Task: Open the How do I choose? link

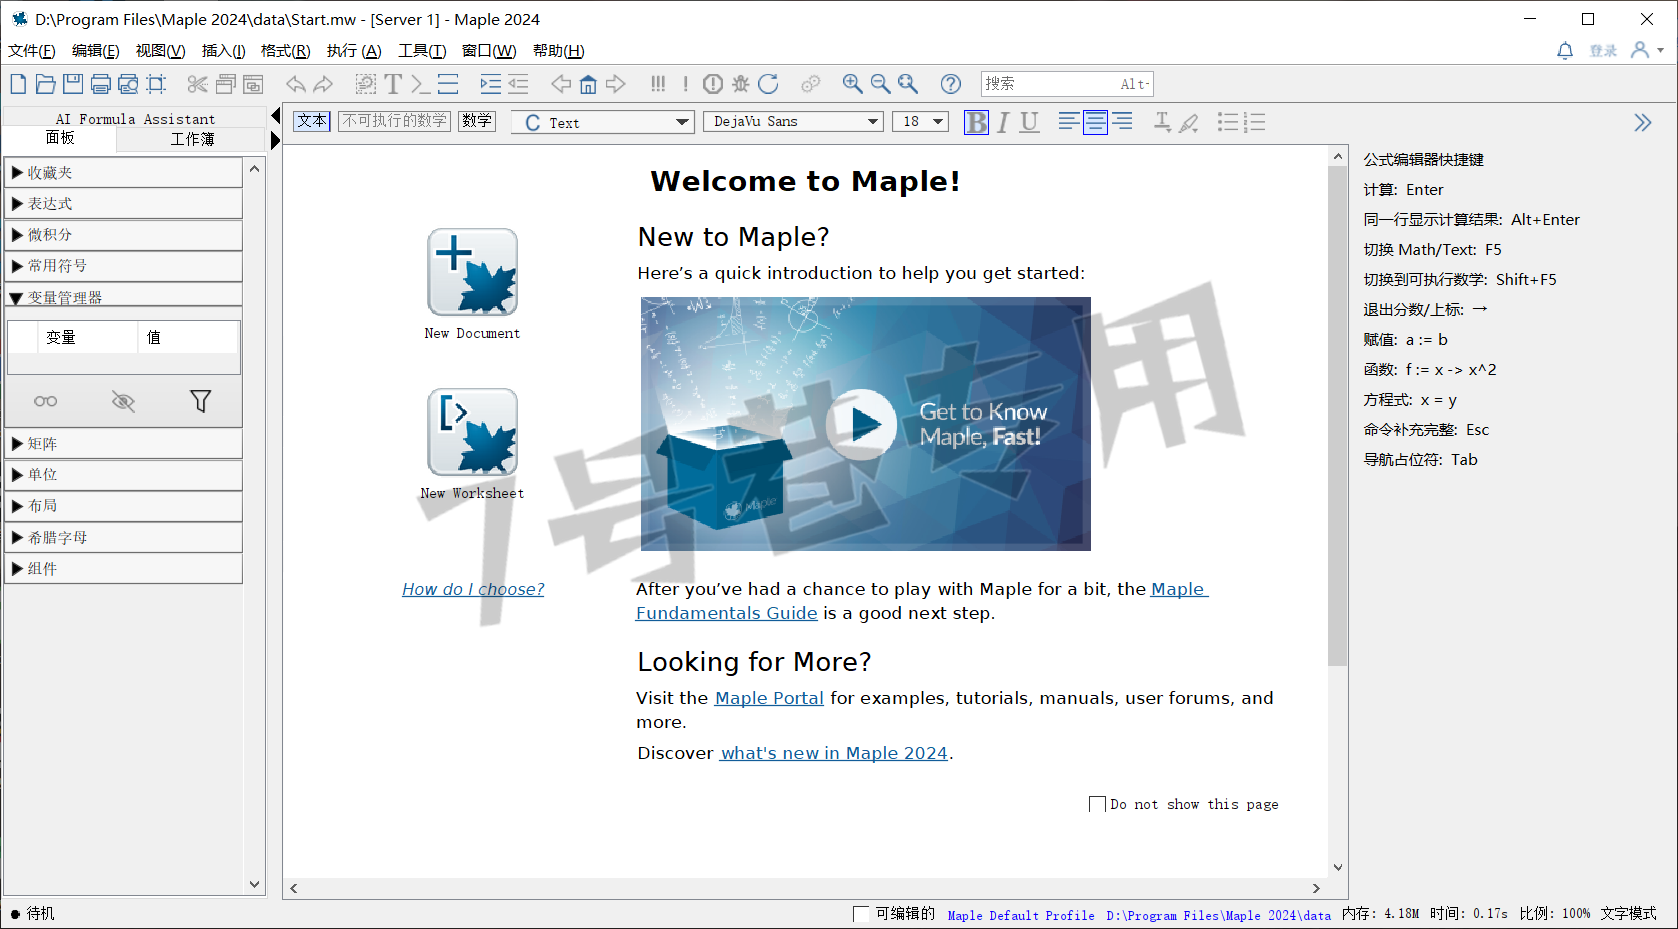Action: [473, 589]
